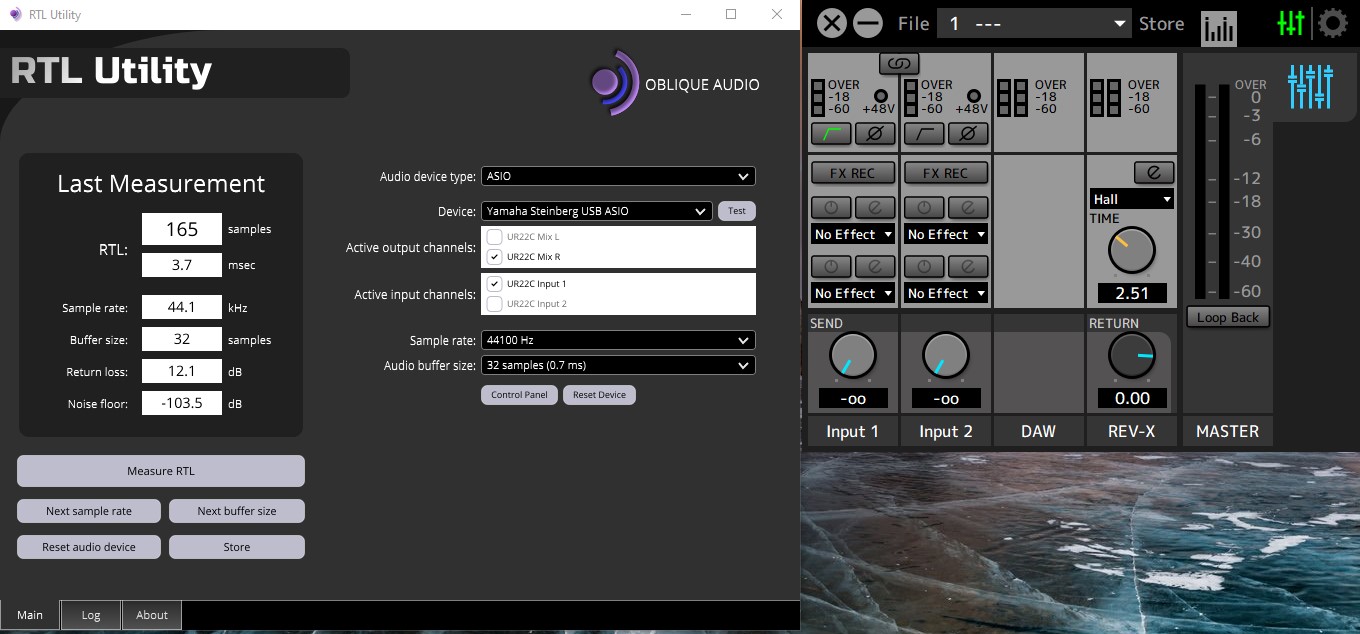Toggle Input 1 high-pass filter in dspMixFx

(831, 132)
